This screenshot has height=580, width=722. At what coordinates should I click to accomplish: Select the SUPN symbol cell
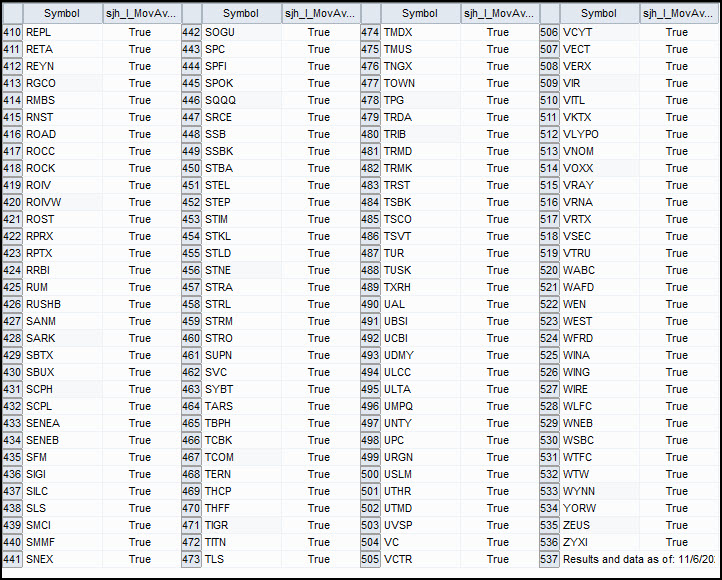click(242, 355)
